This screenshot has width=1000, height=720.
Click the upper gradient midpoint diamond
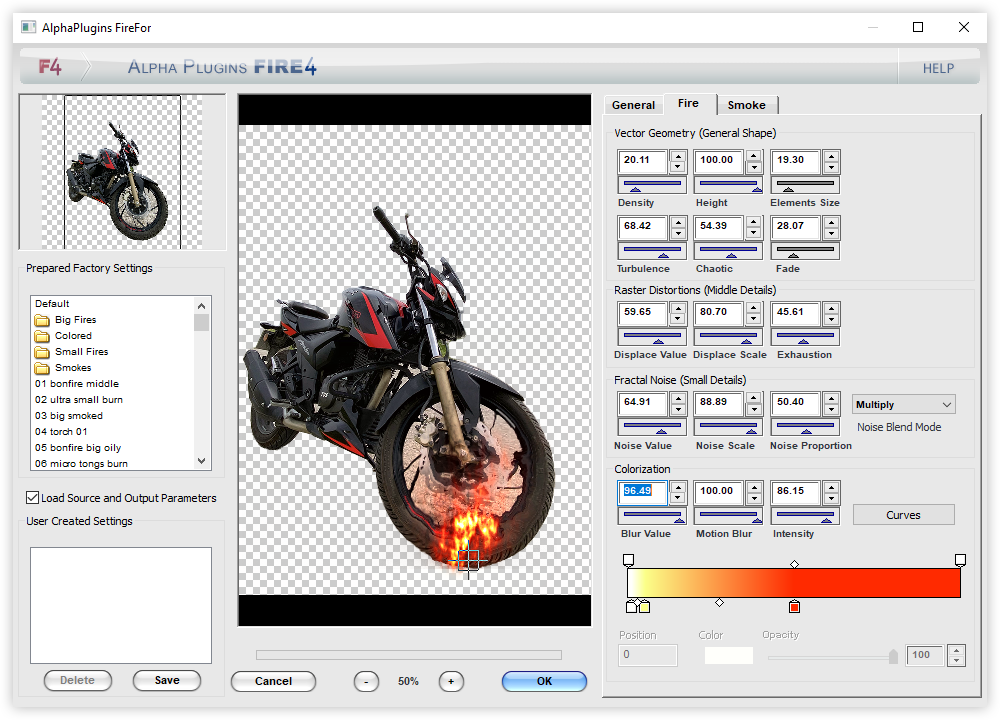click(794, 564)
